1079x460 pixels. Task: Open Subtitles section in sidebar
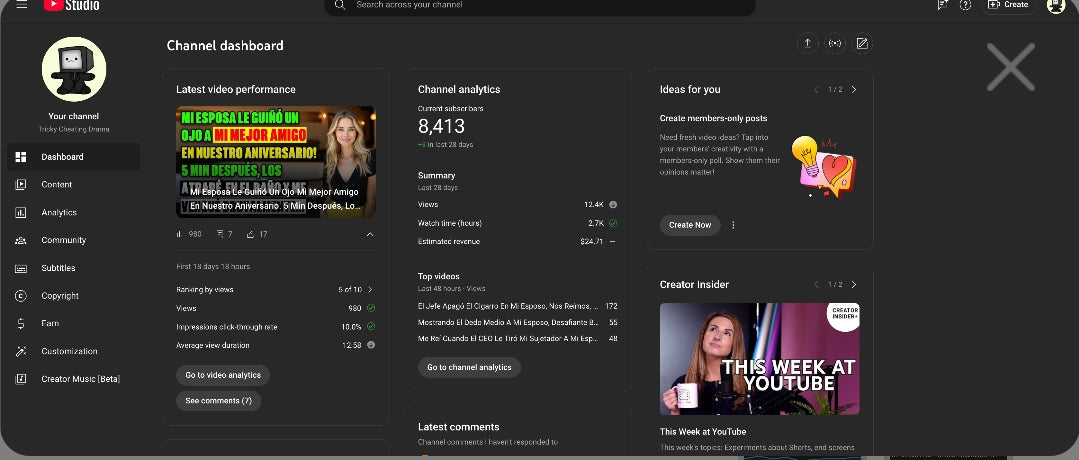(58, 268)
